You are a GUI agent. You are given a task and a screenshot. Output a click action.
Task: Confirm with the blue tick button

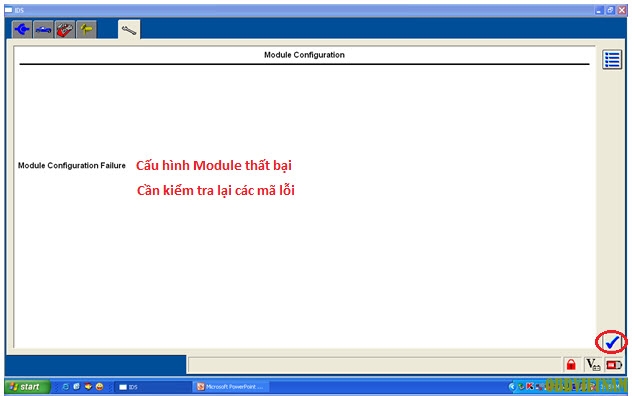pyautogui.click(x=612, y=342)
